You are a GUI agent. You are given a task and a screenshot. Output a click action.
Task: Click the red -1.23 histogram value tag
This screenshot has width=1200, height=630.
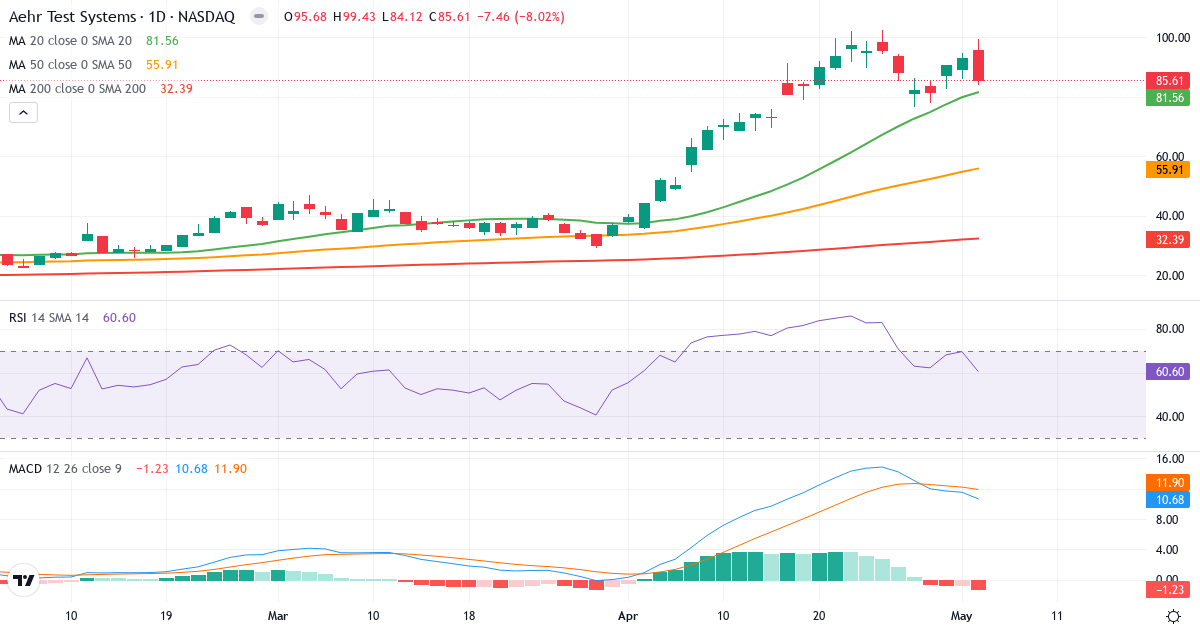[1170, 589]
